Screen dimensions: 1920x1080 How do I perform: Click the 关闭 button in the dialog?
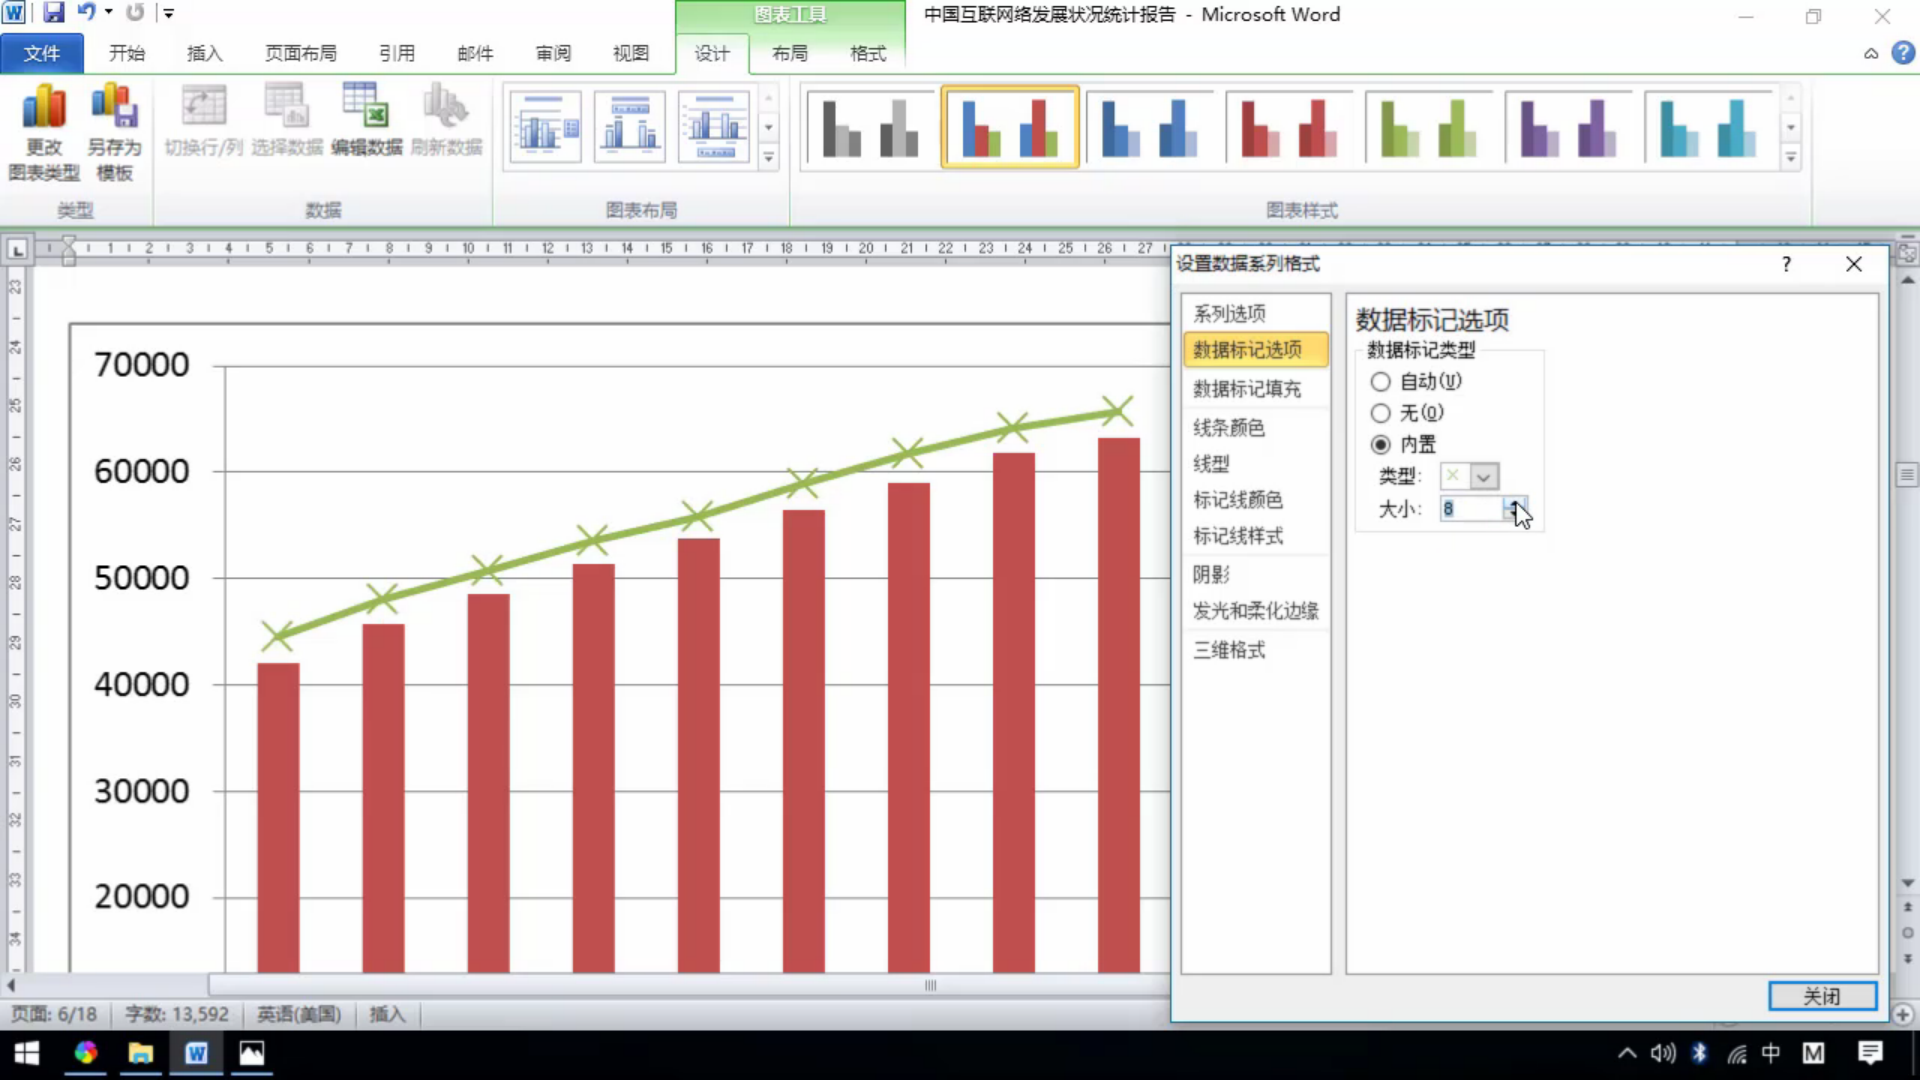[x=1822, y=996]
